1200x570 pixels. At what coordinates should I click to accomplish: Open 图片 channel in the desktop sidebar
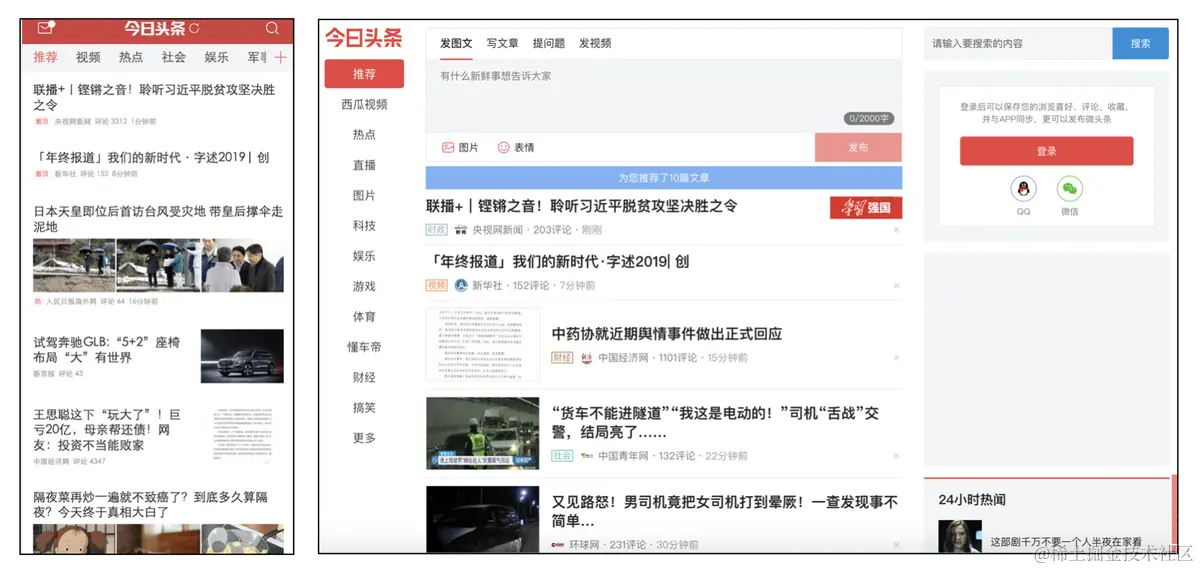(x=364, y=195)
